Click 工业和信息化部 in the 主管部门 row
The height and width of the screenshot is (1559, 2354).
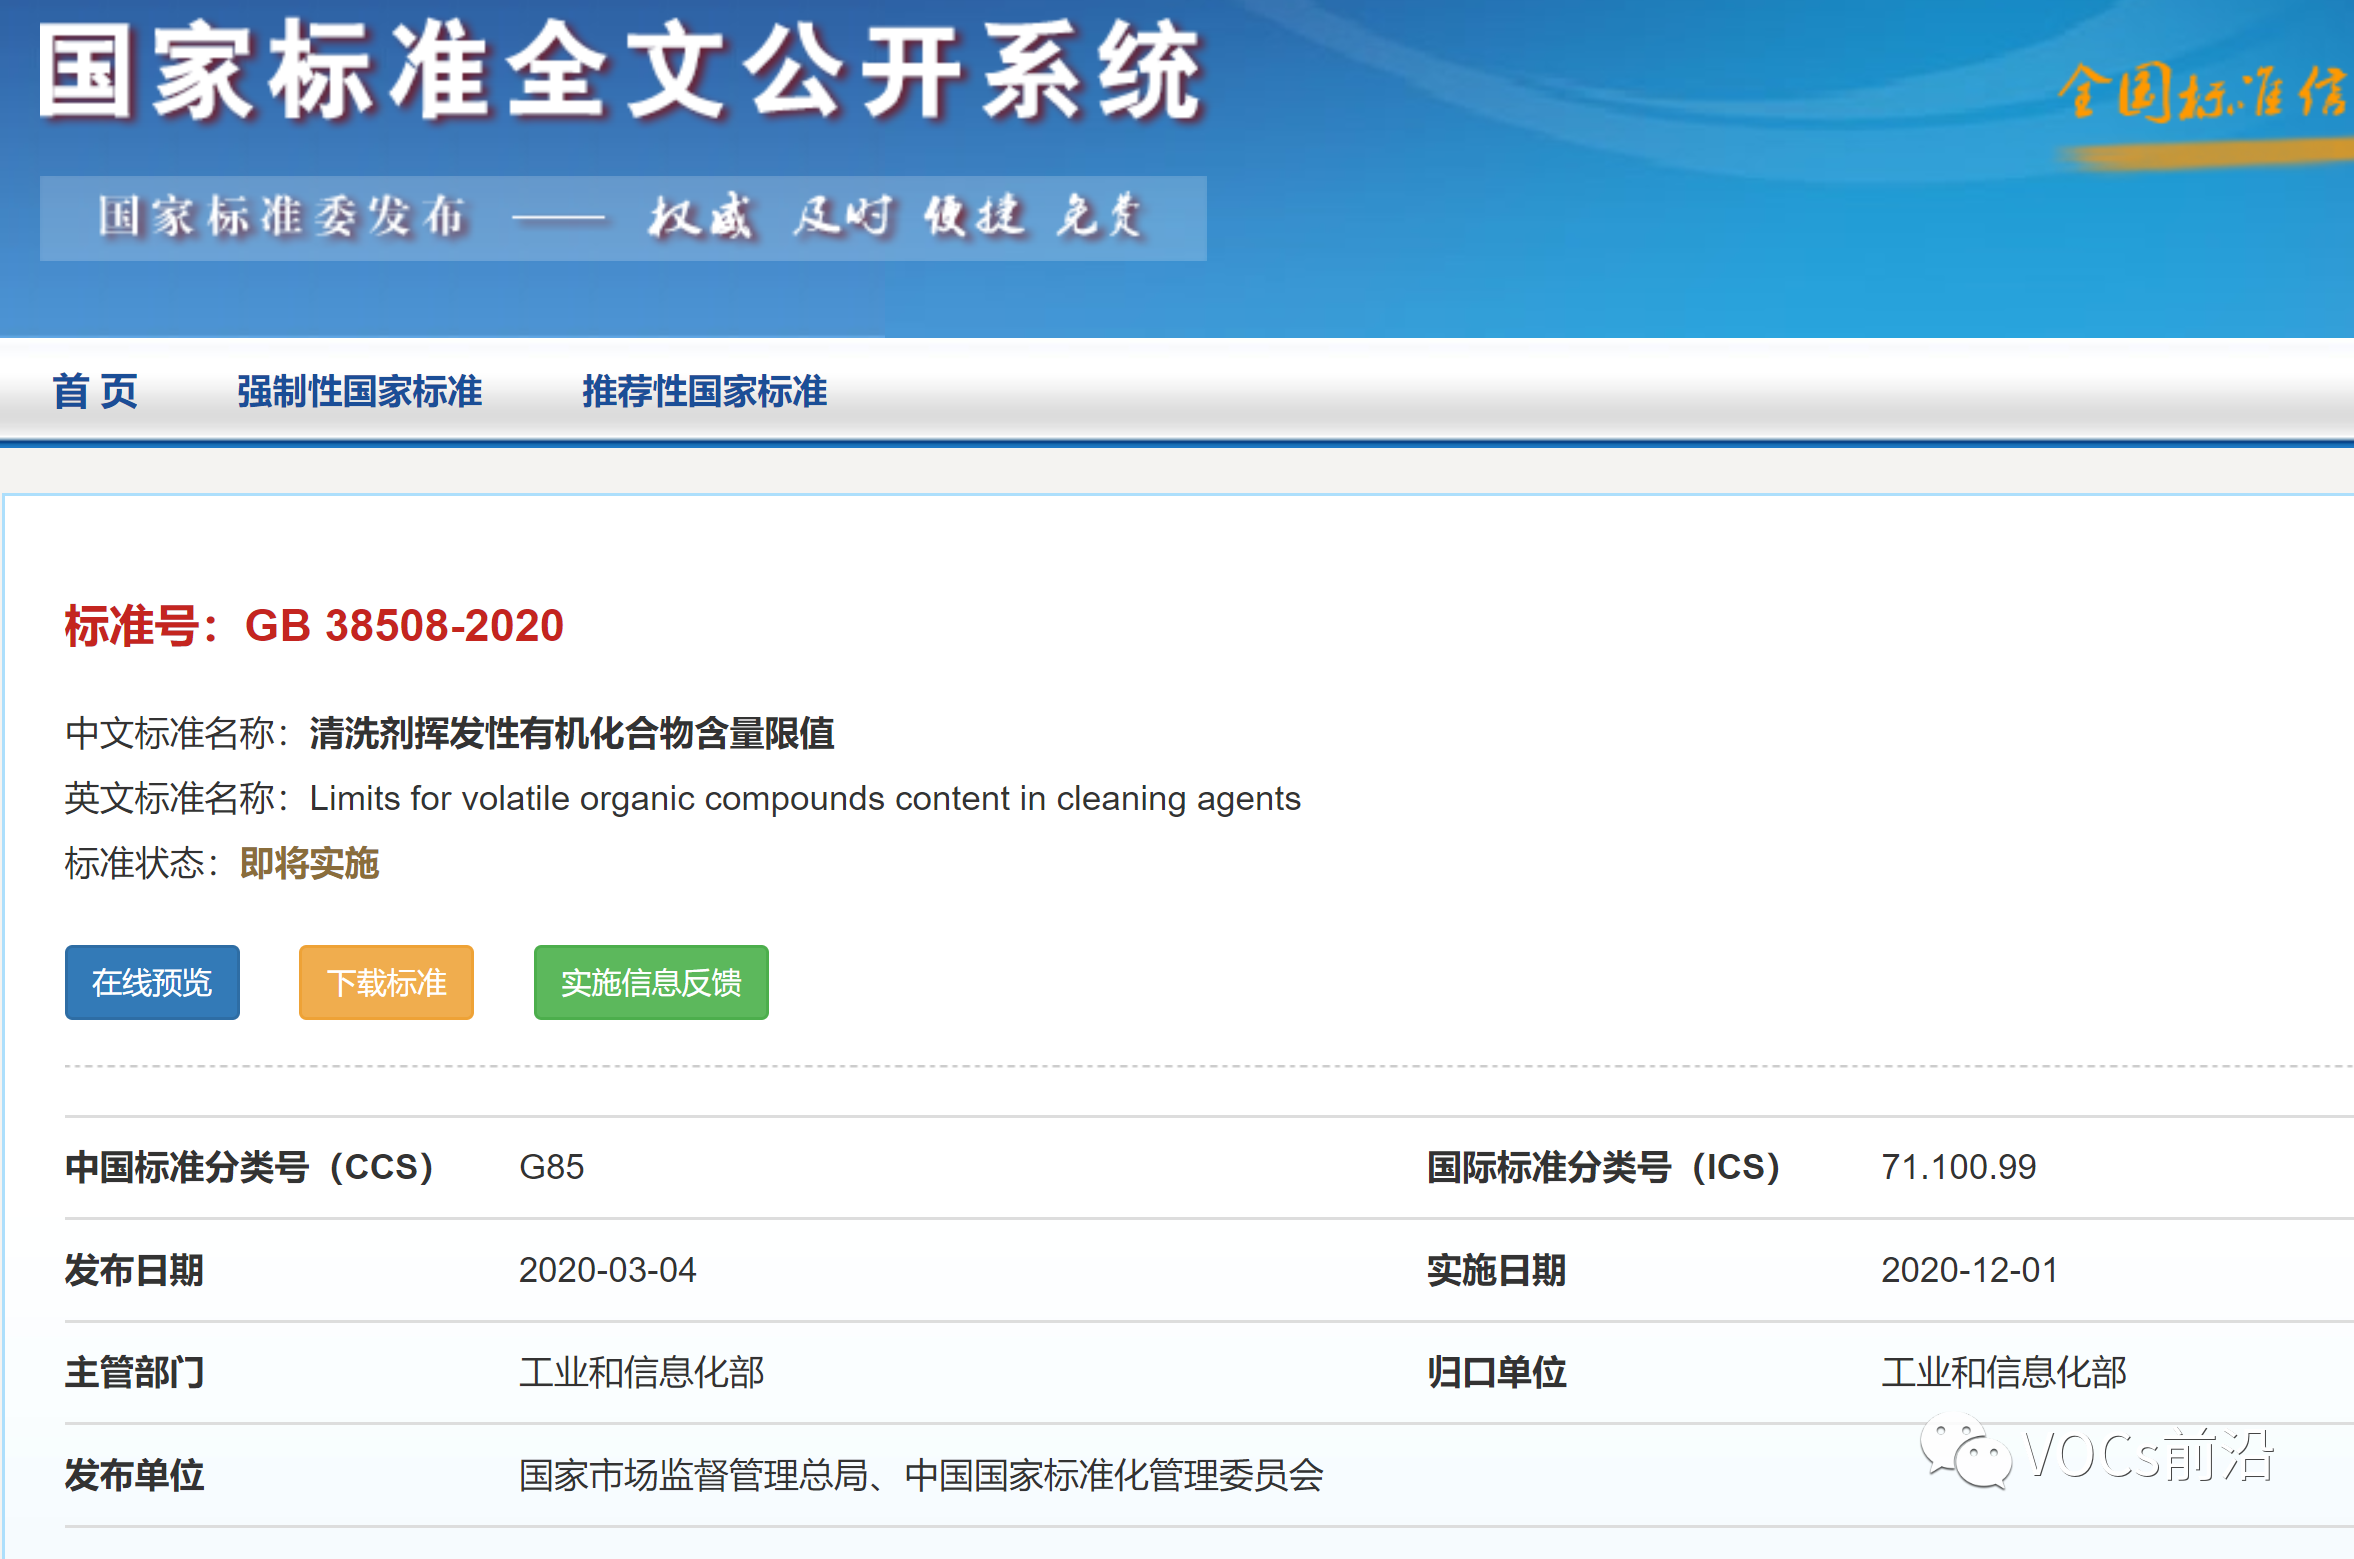[x=641, y=1372]
